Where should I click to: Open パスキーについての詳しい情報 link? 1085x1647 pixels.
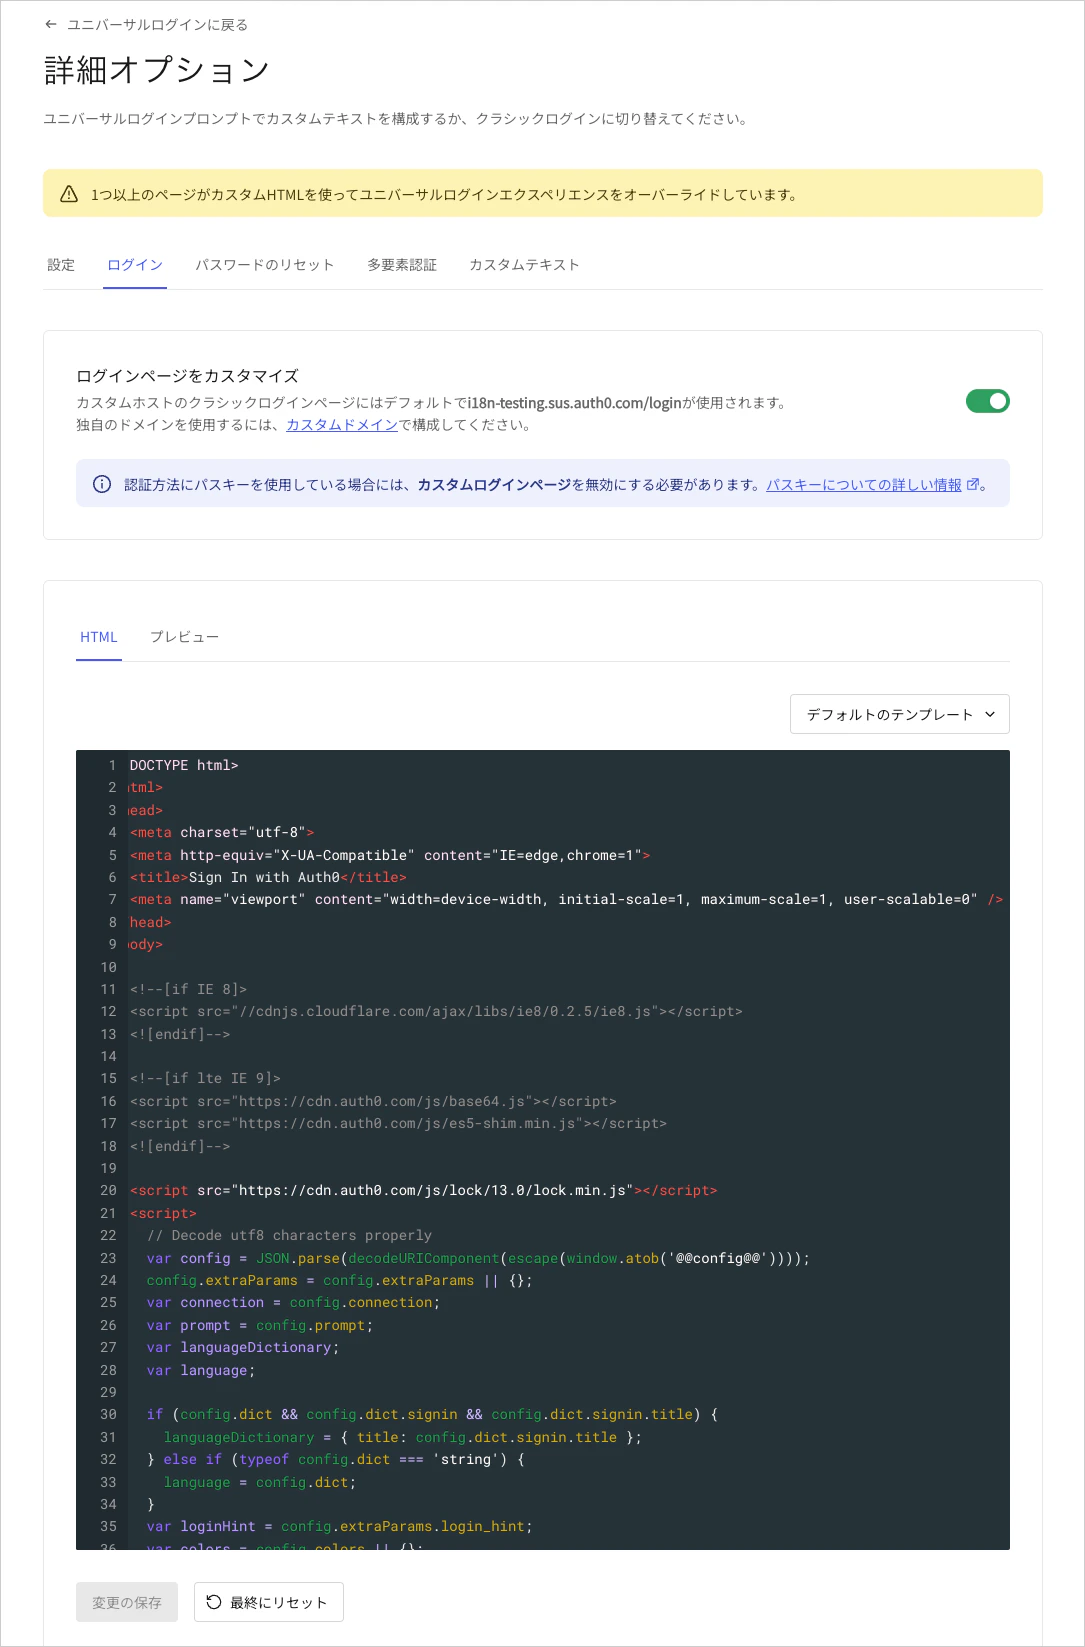(x=864, y=485)
